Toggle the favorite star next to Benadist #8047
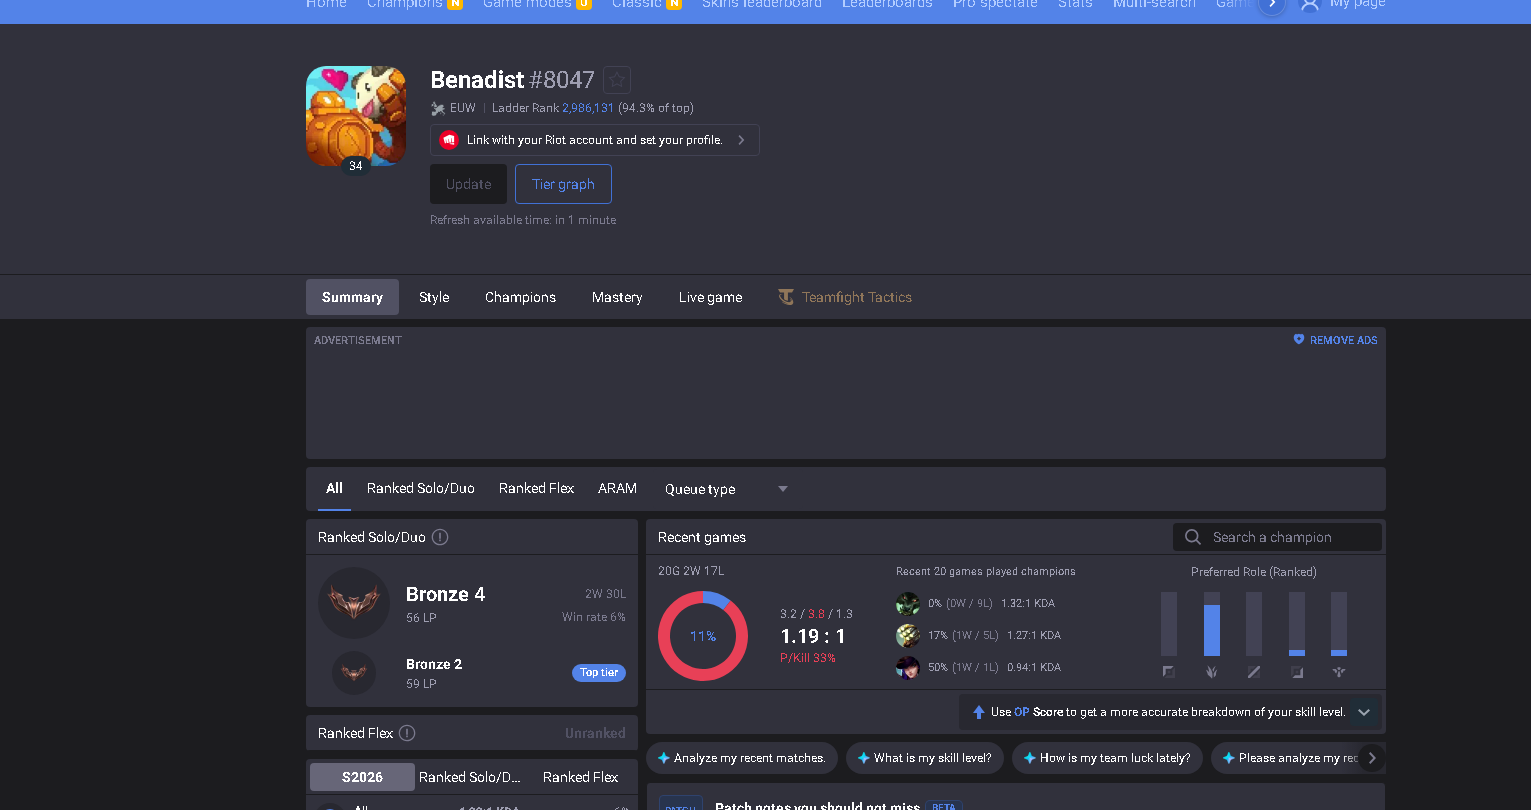 point(617,80)
